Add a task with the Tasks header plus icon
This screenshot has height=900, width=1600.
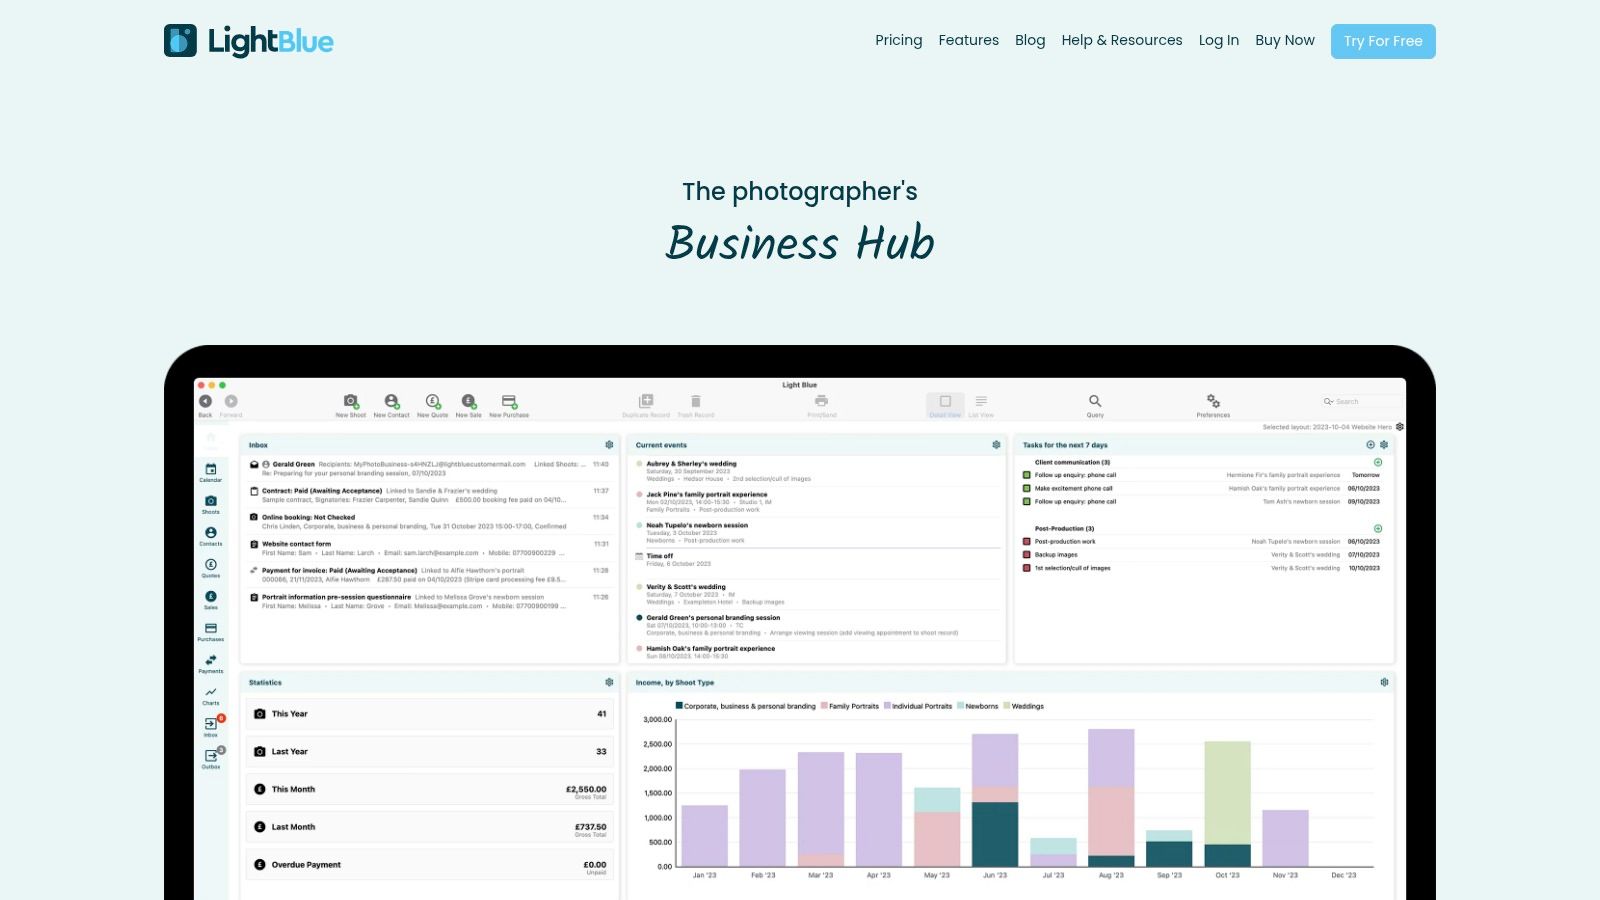point(1370,445)
